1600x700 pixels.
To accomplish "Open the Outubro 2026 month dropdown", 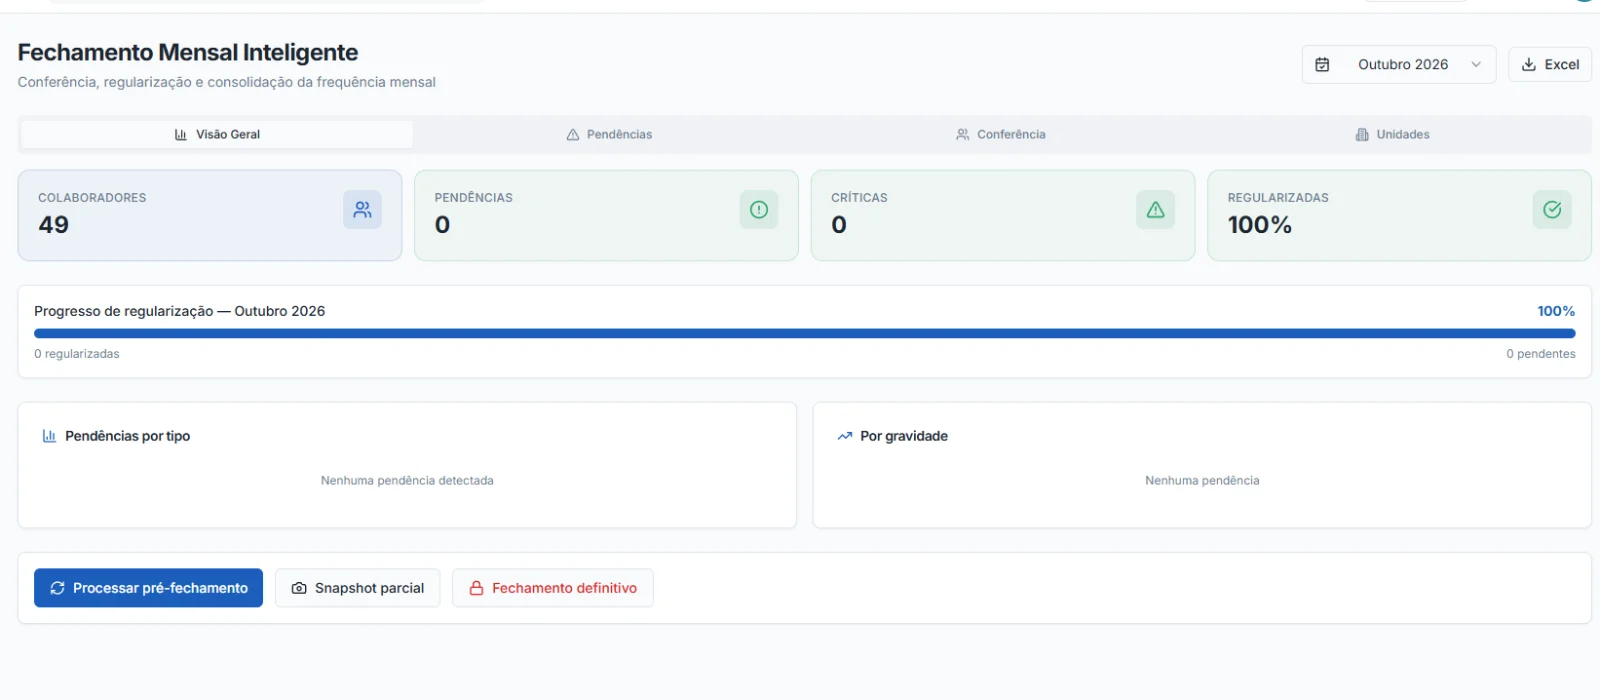I will (x=1398, y=64).
